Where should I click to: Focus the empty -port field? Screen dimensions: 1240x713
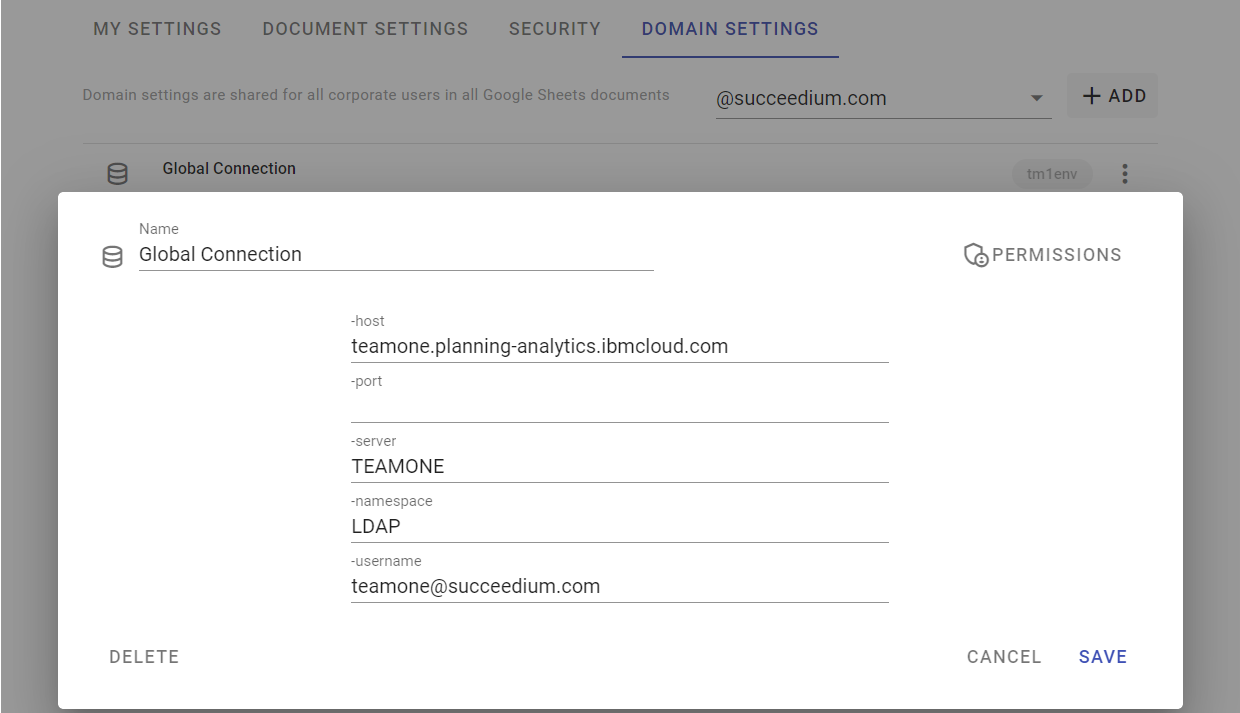click(620, 407)
